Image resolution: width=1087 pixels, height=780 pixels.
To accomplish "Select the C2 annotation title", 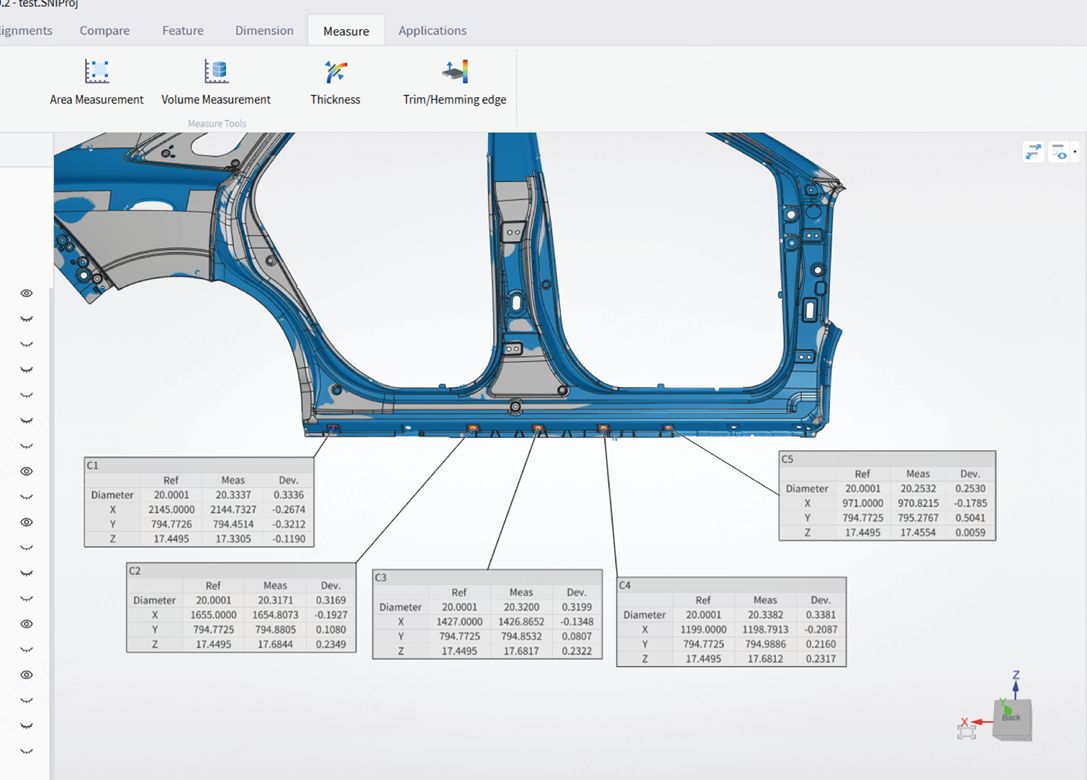I will click(x=134, y=571).
